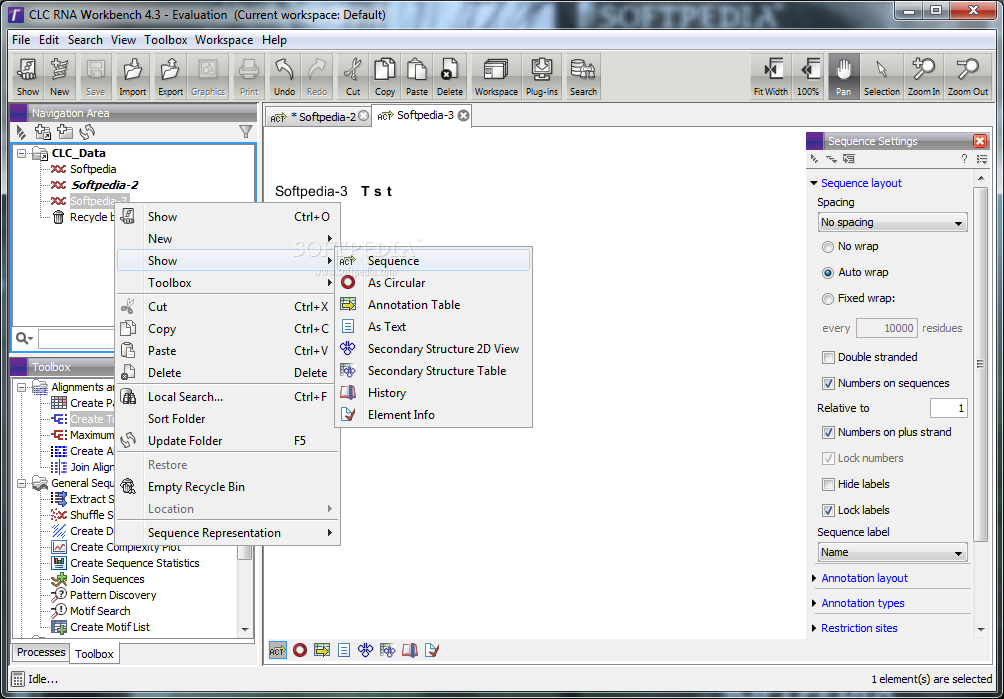Click the Paste toolbar icon
Viewport: 1004px width, 699px height.
pyautogui.click(x=417, y=76)
